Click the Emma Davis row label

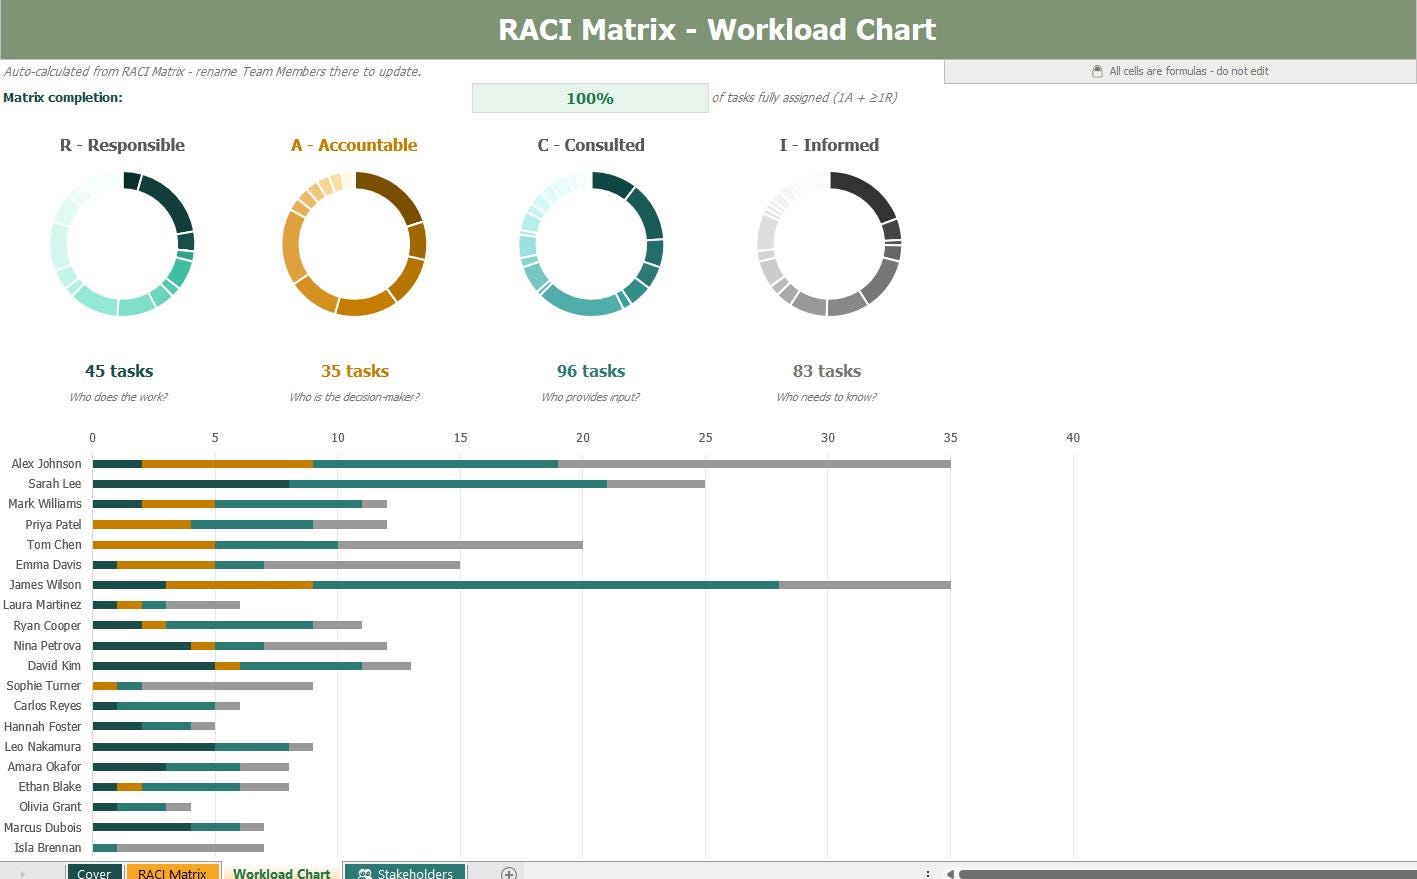pos(49,565)
